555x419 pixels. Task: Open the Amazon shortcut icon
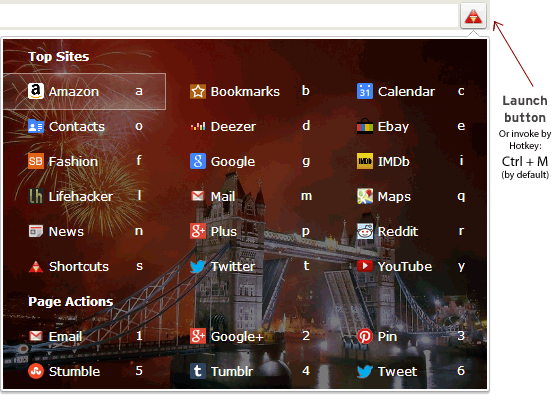coord(36,91)
